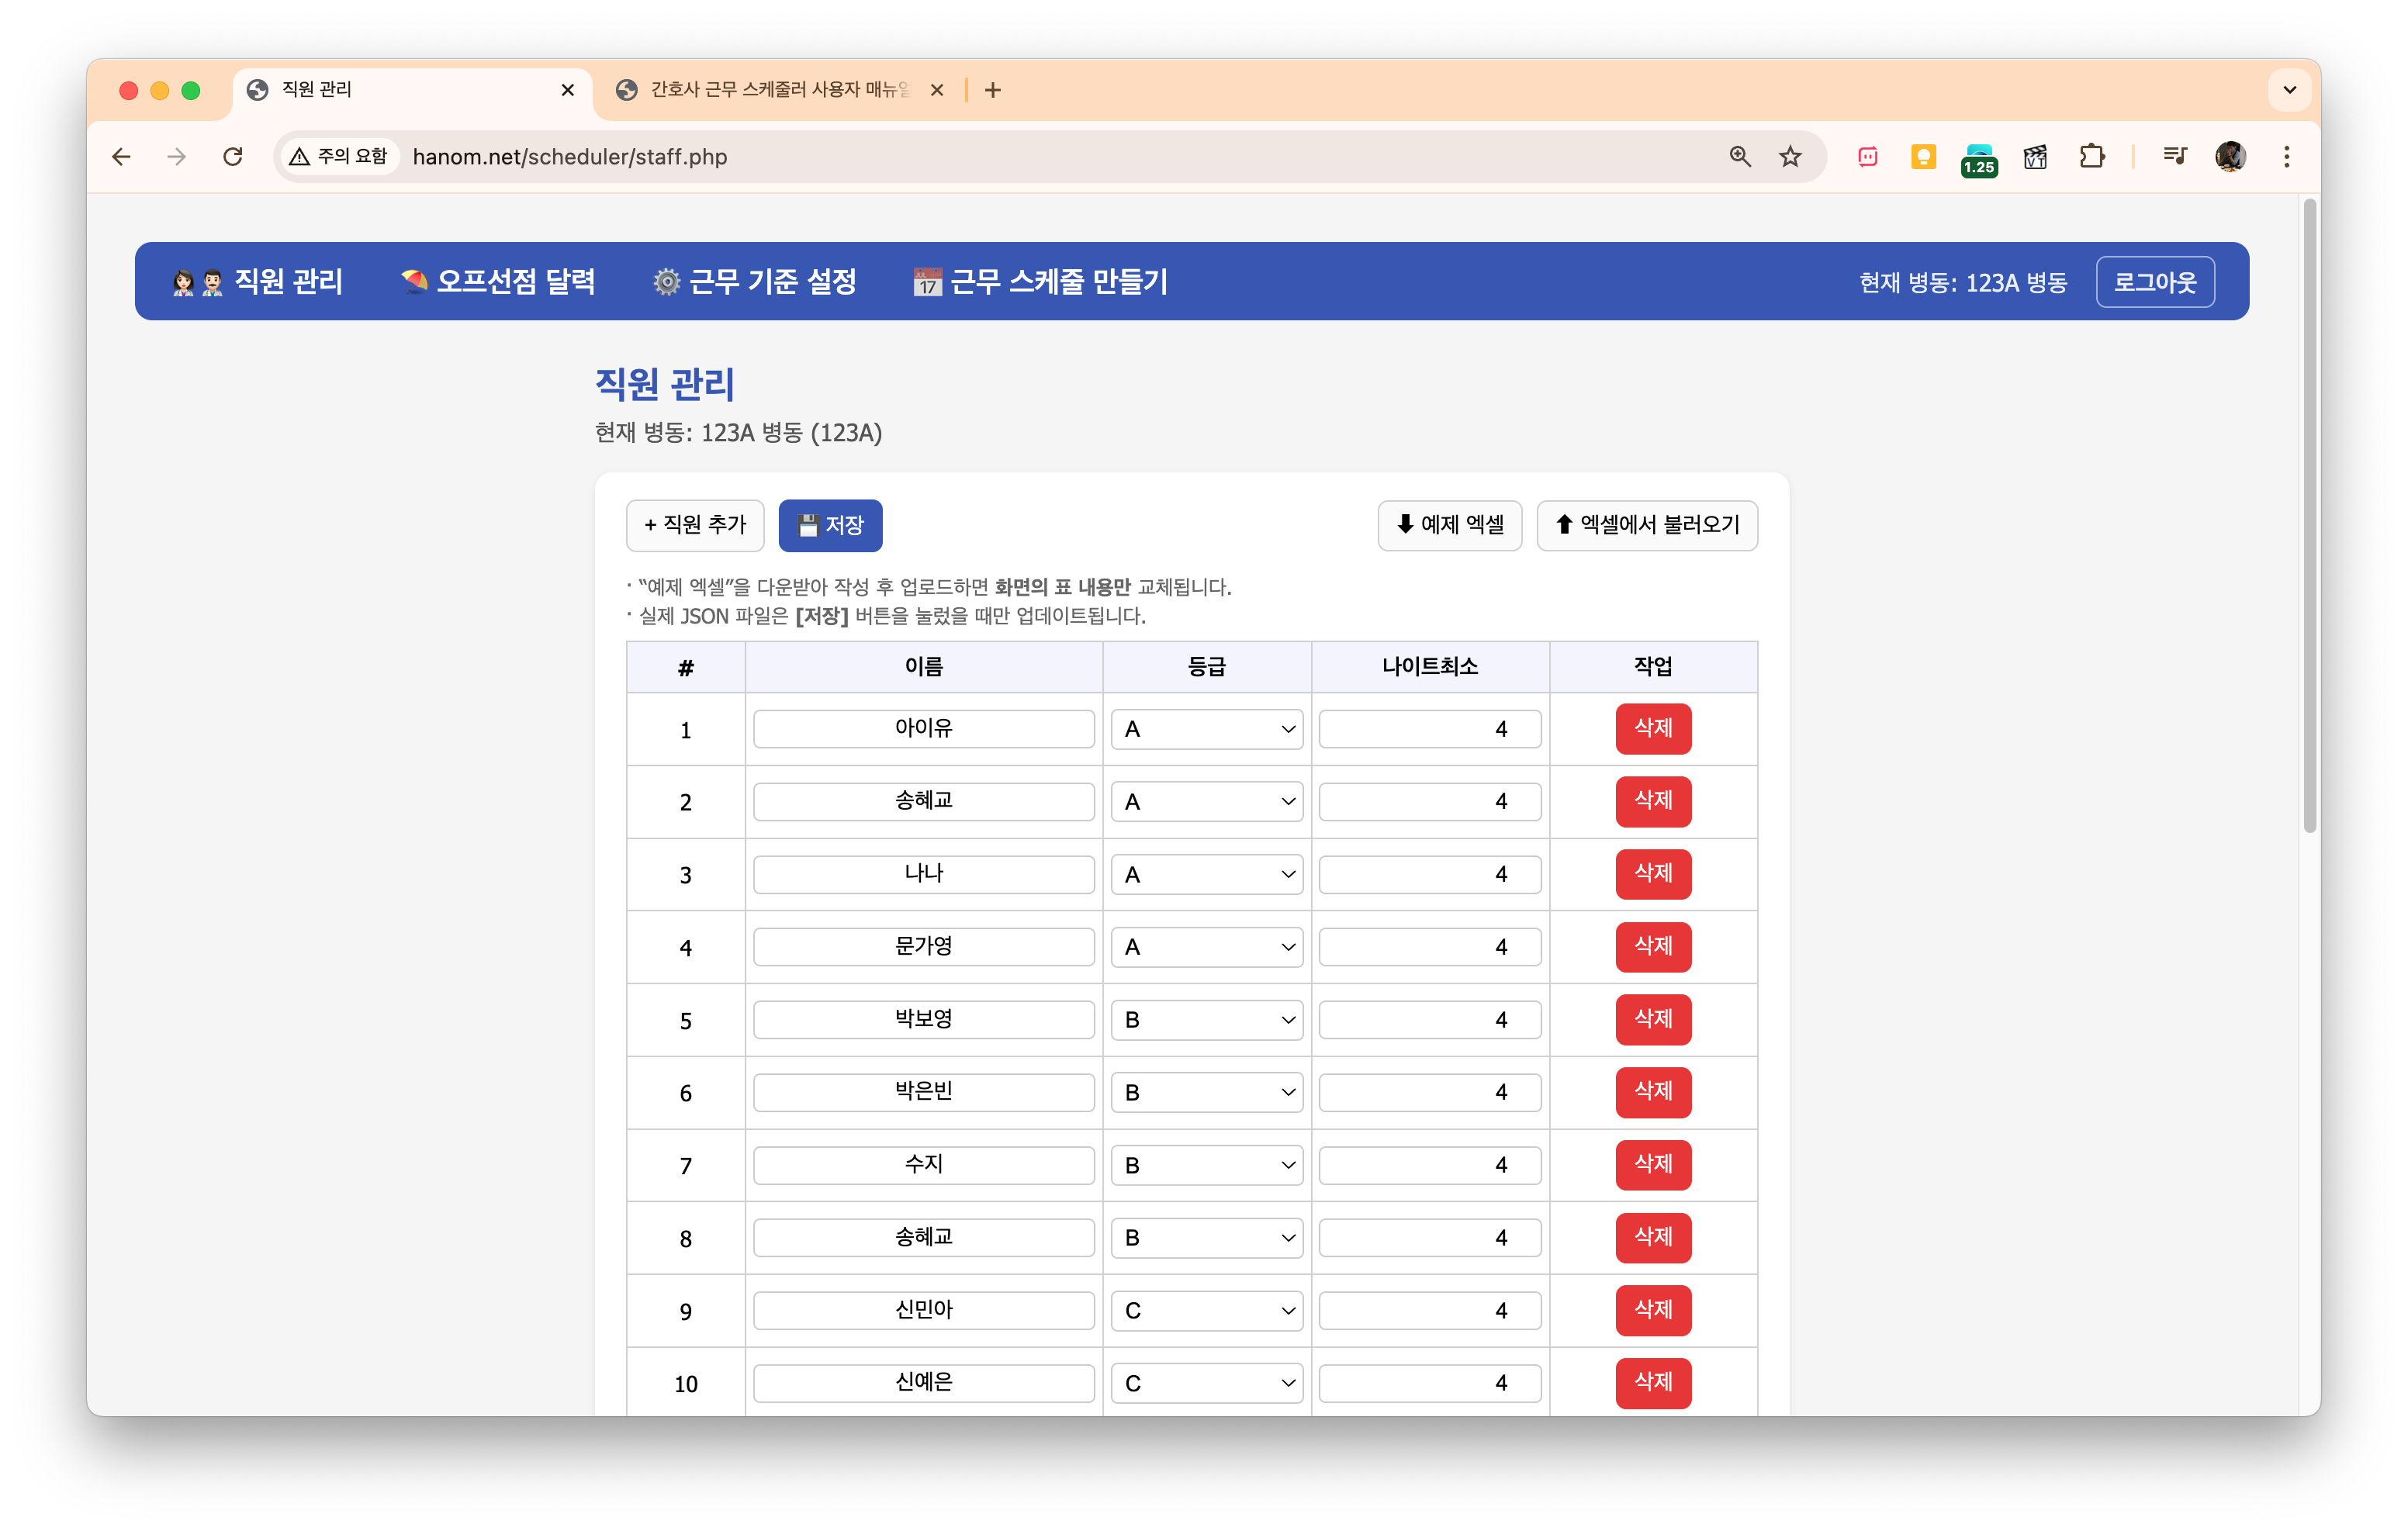
Task: Add a staff member with 직원 추가
Action: click(x=694, y=525)
